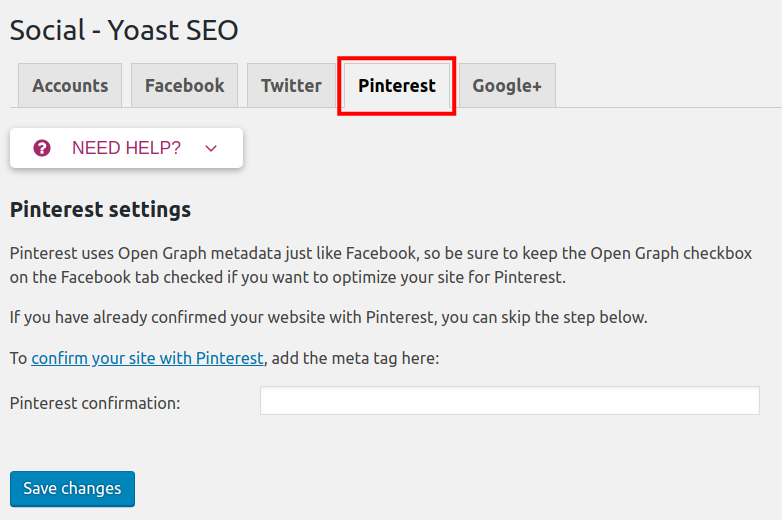Open 'confirm your site with Pinterest' link
The width and height of the screenshot is (782, 520).
pos(147,358)
